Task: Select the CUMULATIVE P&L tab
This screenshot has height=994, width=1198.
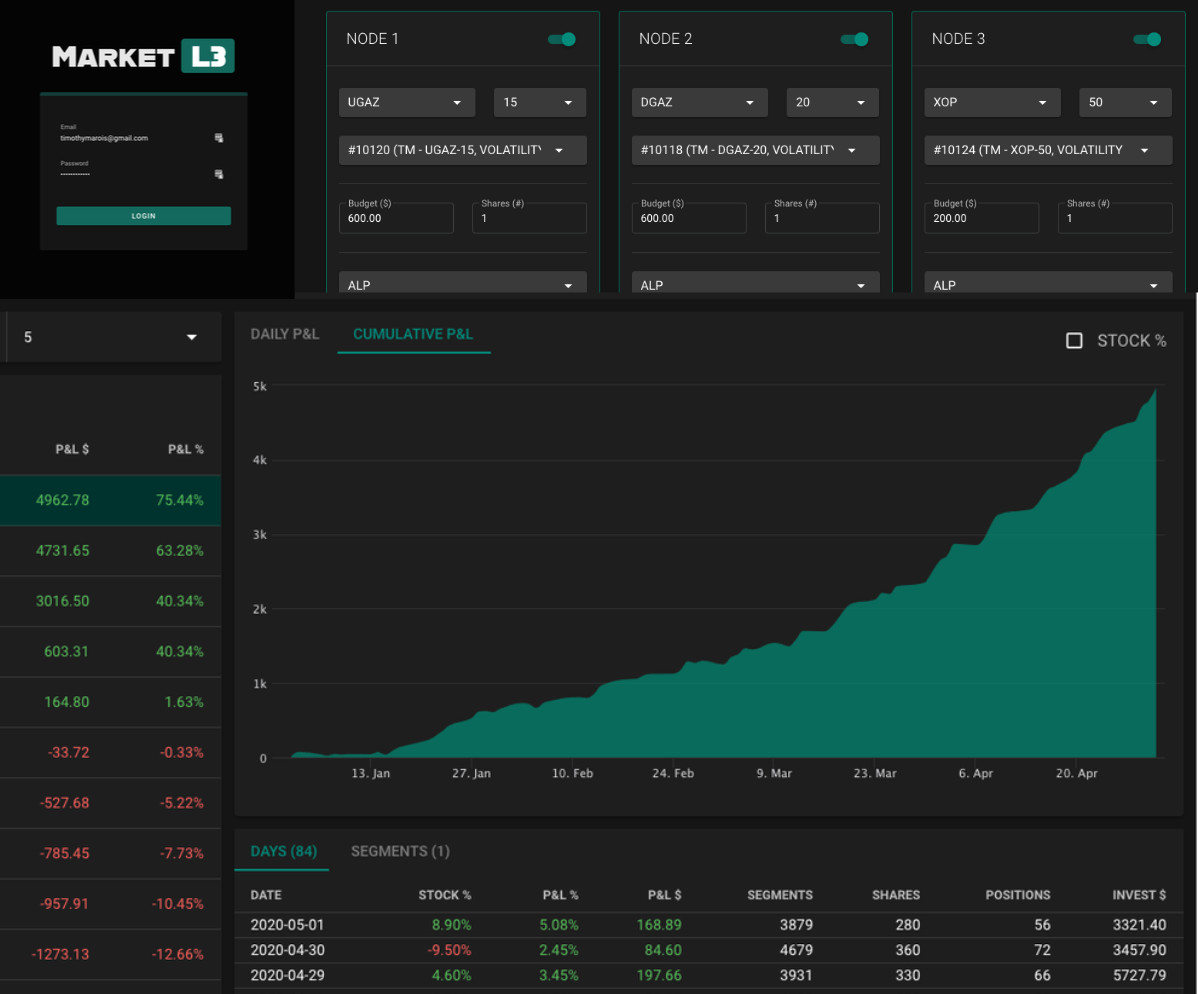Action: [x=414, y=334]
